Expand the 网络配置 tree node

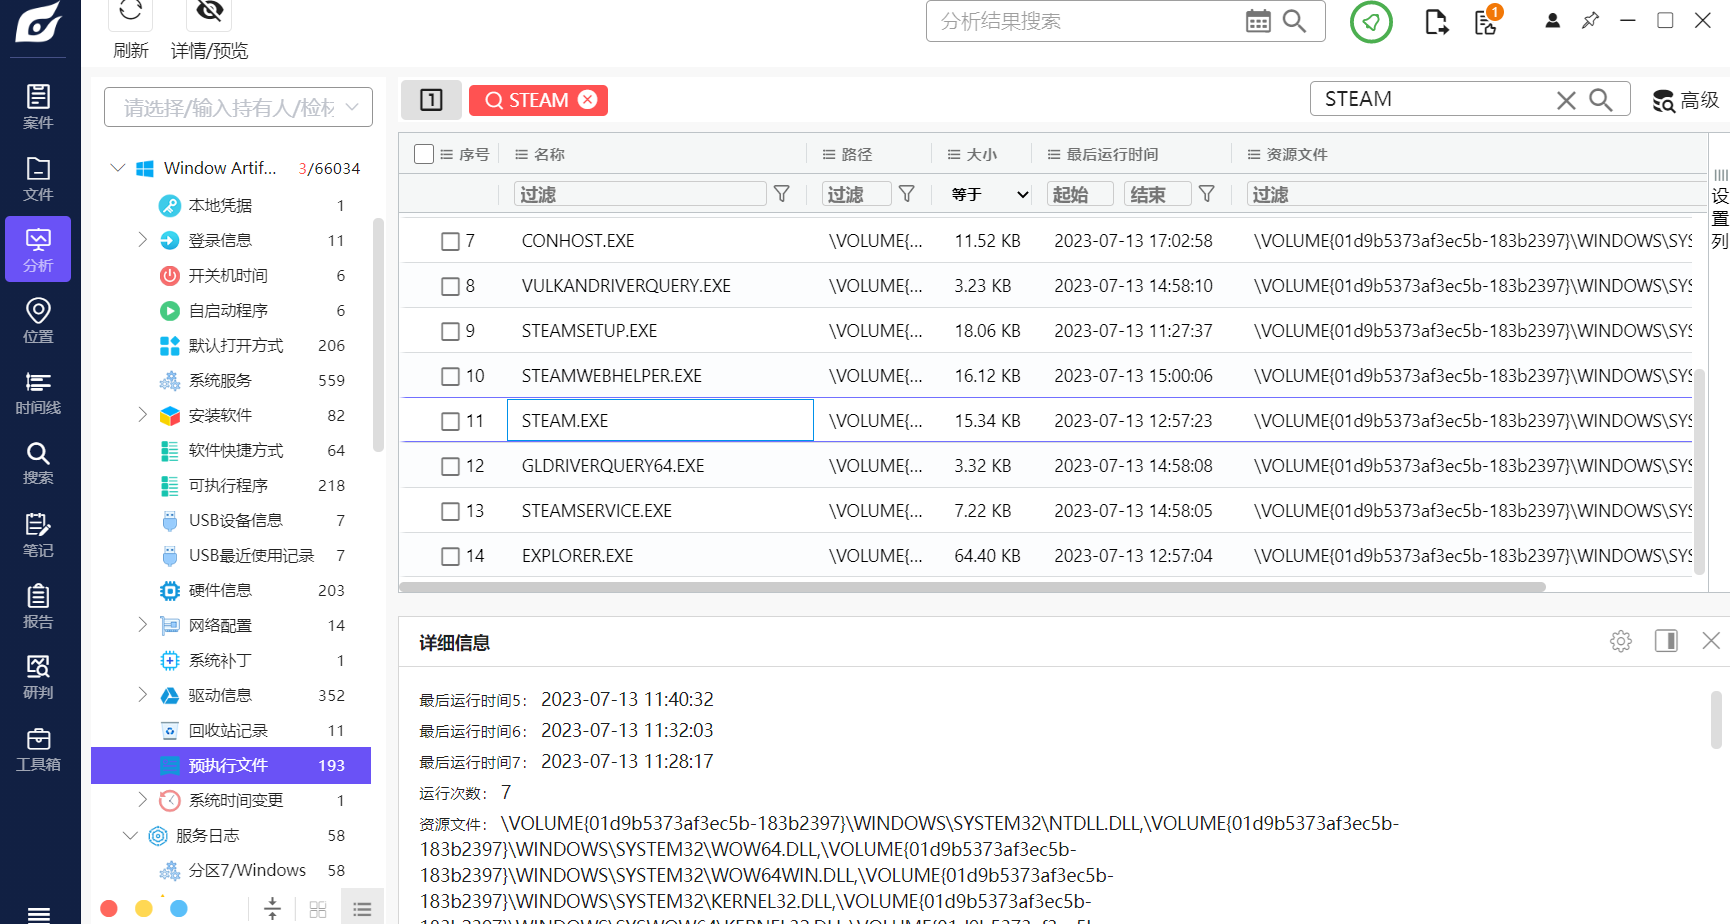click(x=142, y=625)
